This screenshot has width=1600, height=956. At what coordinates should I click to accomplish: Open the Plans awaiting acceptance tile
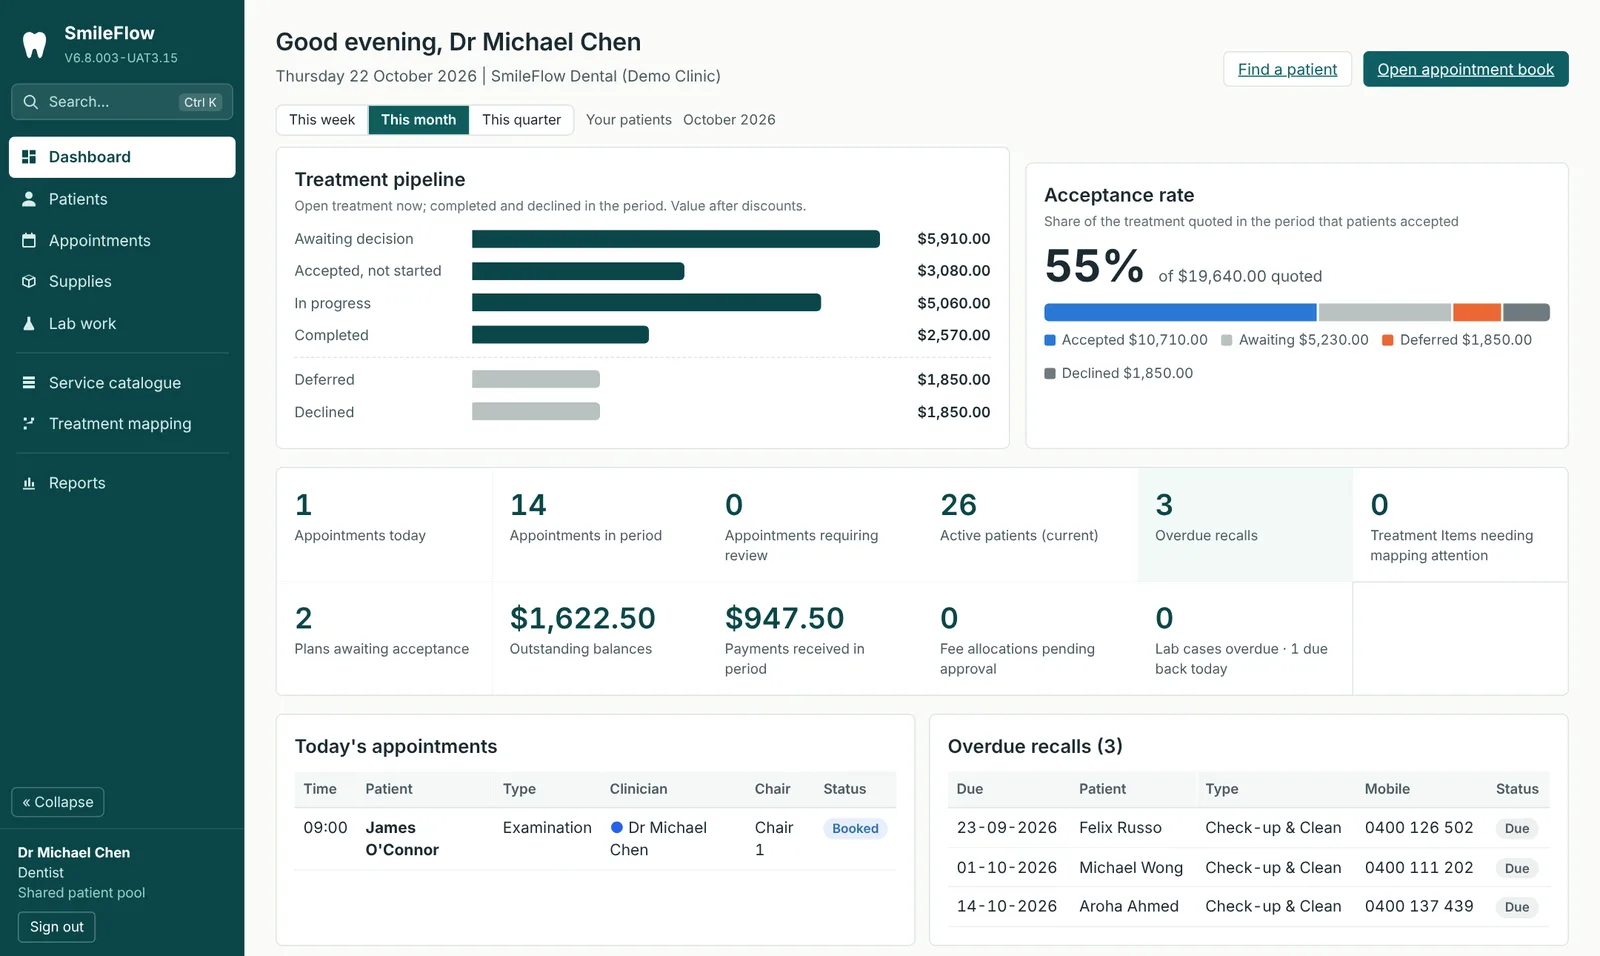tap(384, 638)
